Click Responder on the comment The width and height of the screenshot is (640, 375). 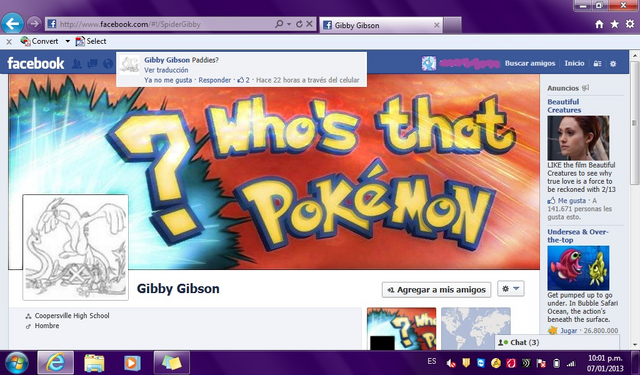[x=215, y=80]
